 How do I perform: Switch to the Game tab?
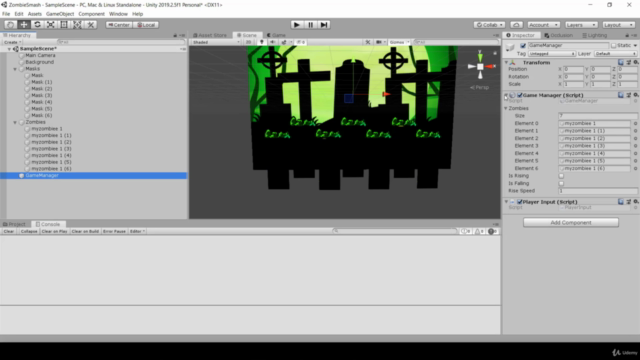(x=276, y=35)
